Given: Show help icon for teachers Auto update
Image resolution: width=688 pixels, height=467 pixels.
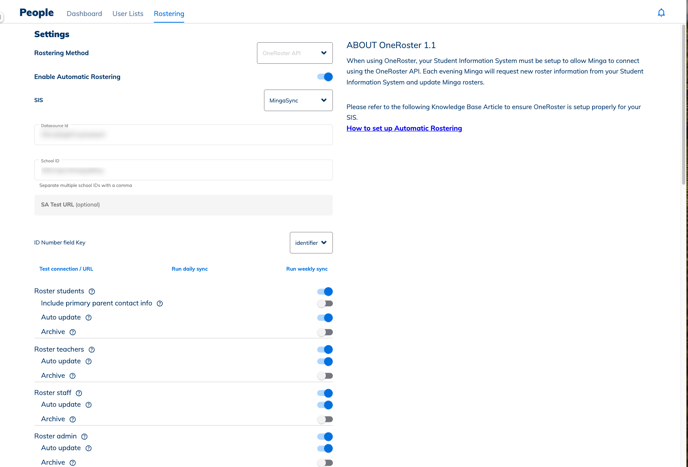Looking at the screenshot, I should coord(89,362).
